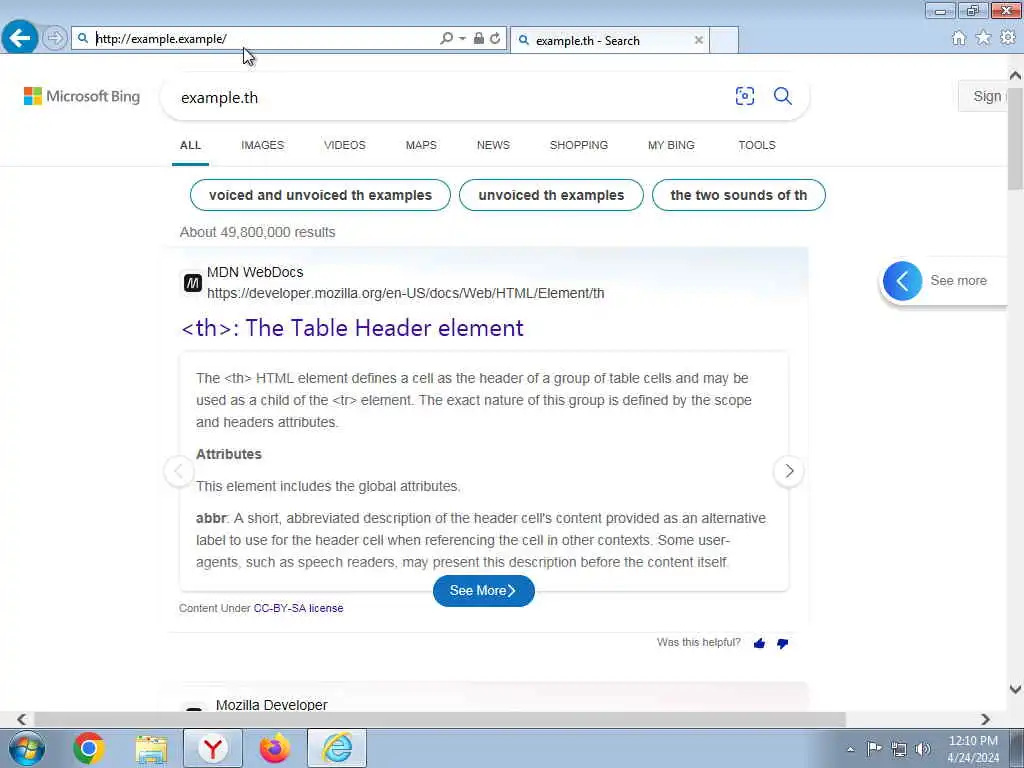Viewport: 1024px width, 768px height.
Task: Select 'voiced and unvoiced th examples' suggestion
Action: [x=320, y=195]
